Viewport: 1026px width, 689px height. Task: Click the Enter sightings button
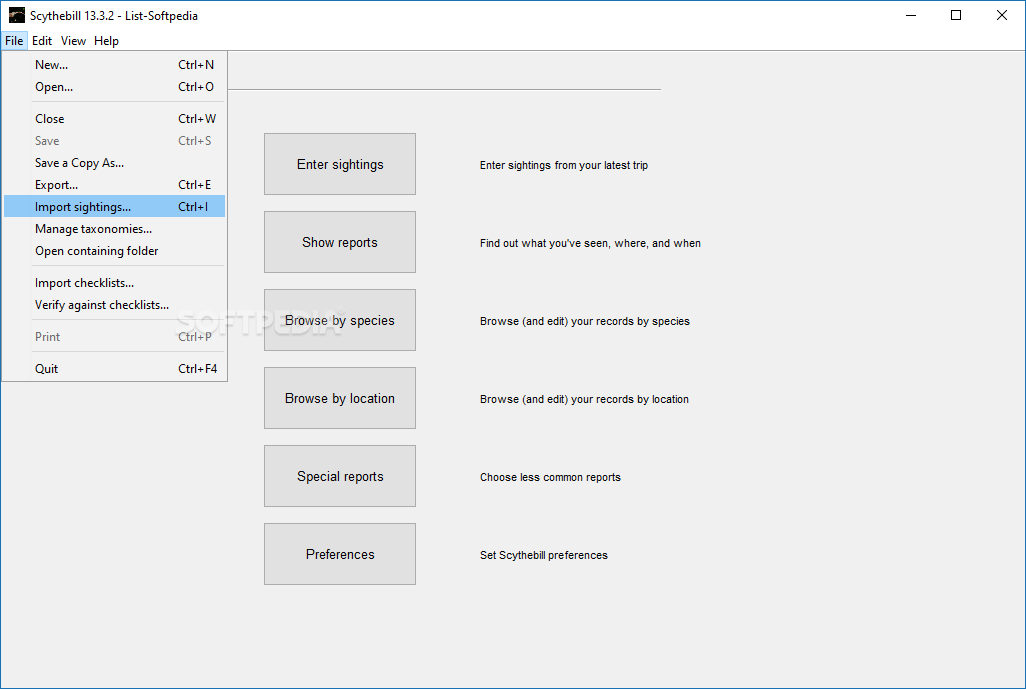click(340, 164)
